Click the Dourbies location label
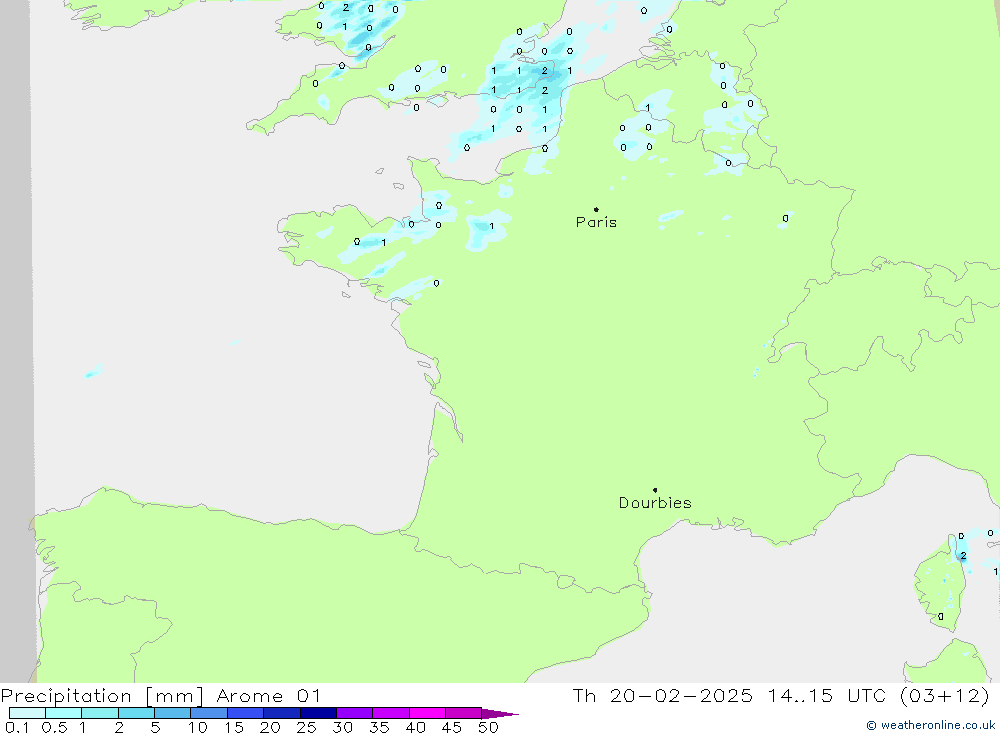1000x733 pixels. click(x=655, y=503)
